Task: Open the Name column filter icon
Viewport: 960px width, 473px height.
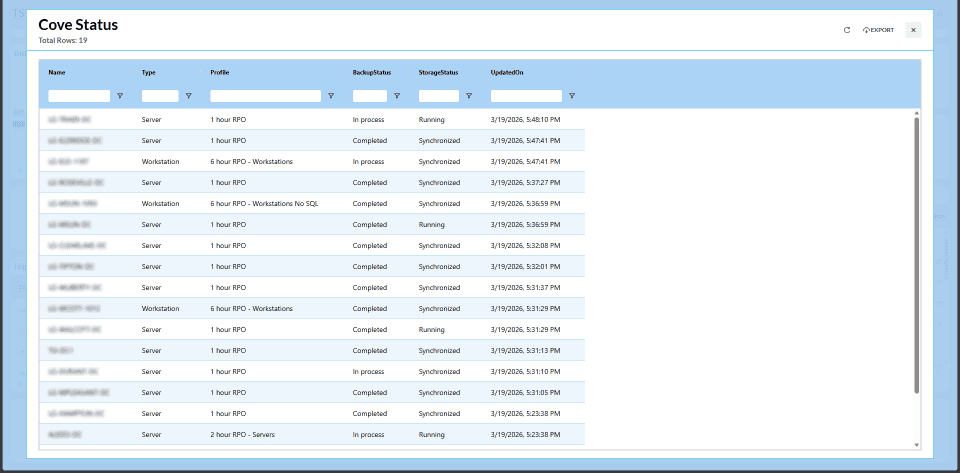Action: tap(120, 96)
